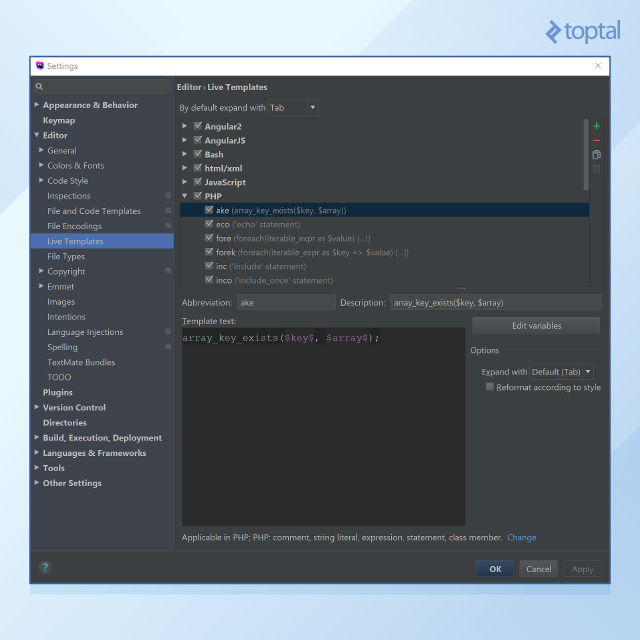Click the Editor breadcrumb label

click(x=189, y=87)
